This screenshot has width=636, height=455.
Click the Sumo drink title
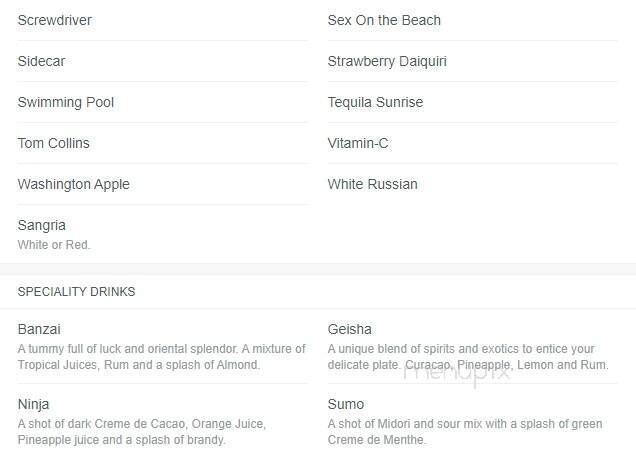click(346, 404)
